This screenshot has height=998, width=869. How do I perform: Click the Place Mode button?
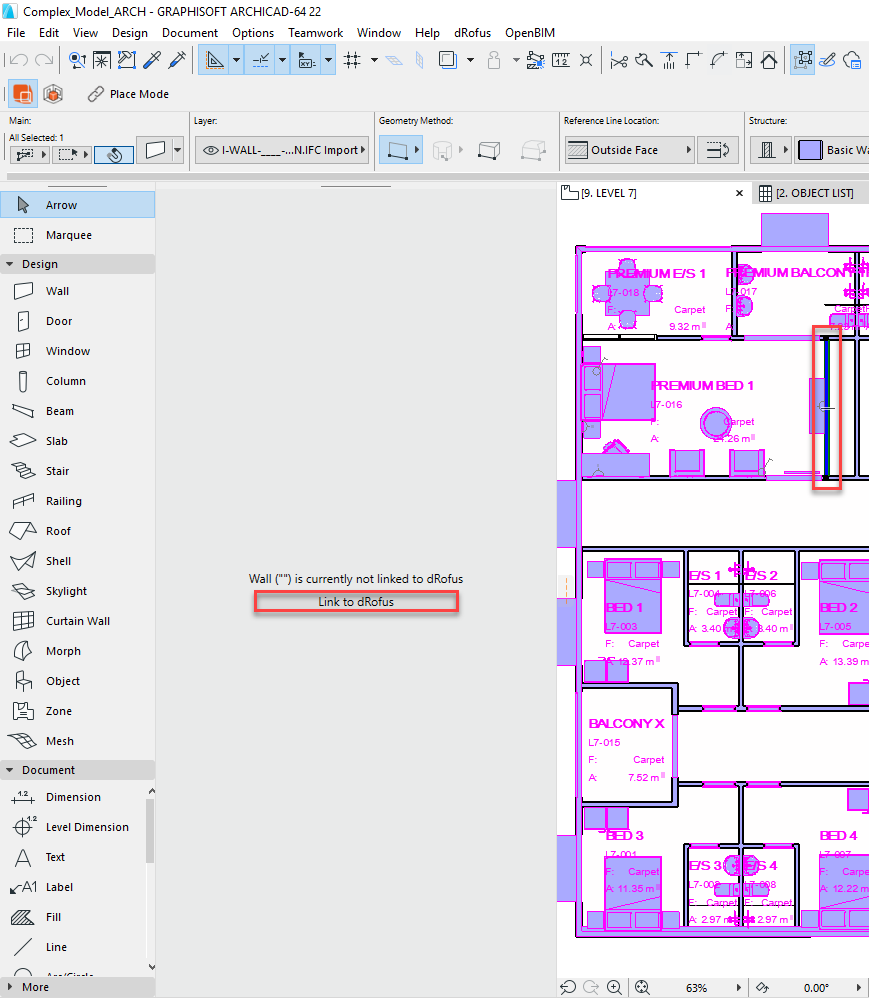point(128,94)
